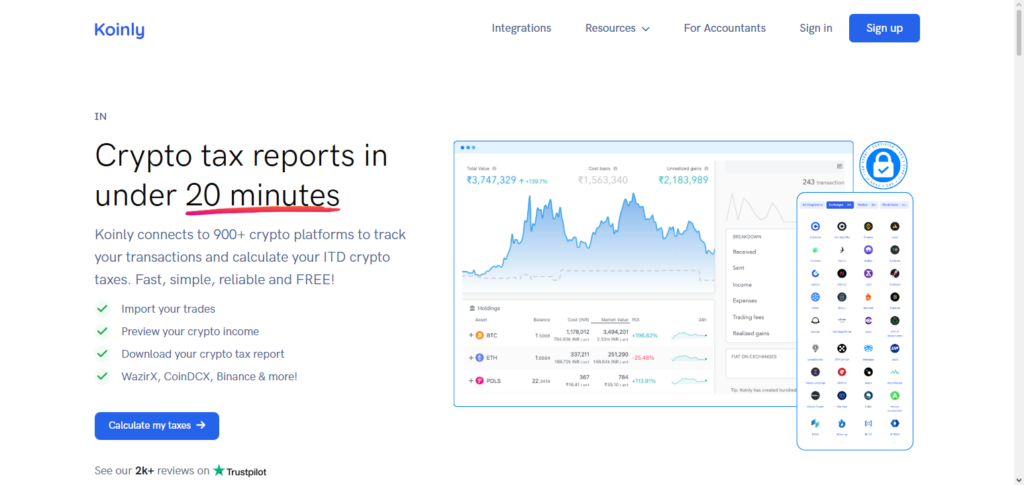Screen dimensions: 1024x485
Task: Expand the BTC holdings row plus sign
Action: pos(470,334)
